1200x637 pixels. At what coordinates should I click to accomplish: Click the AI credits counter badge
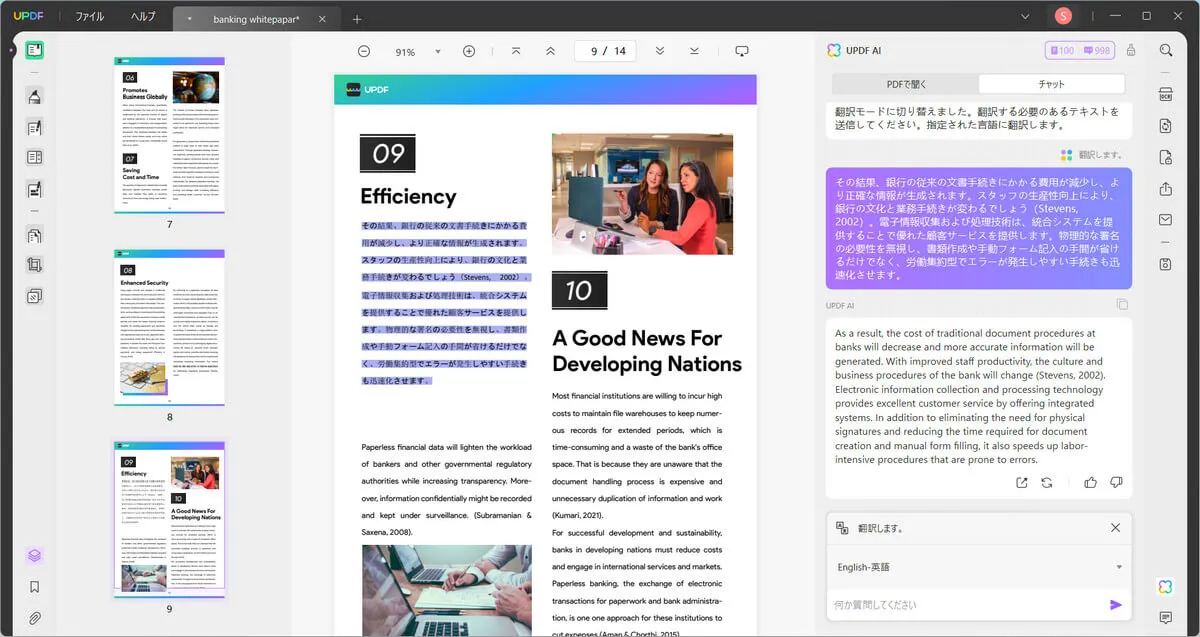click(x=1079, y=51)
